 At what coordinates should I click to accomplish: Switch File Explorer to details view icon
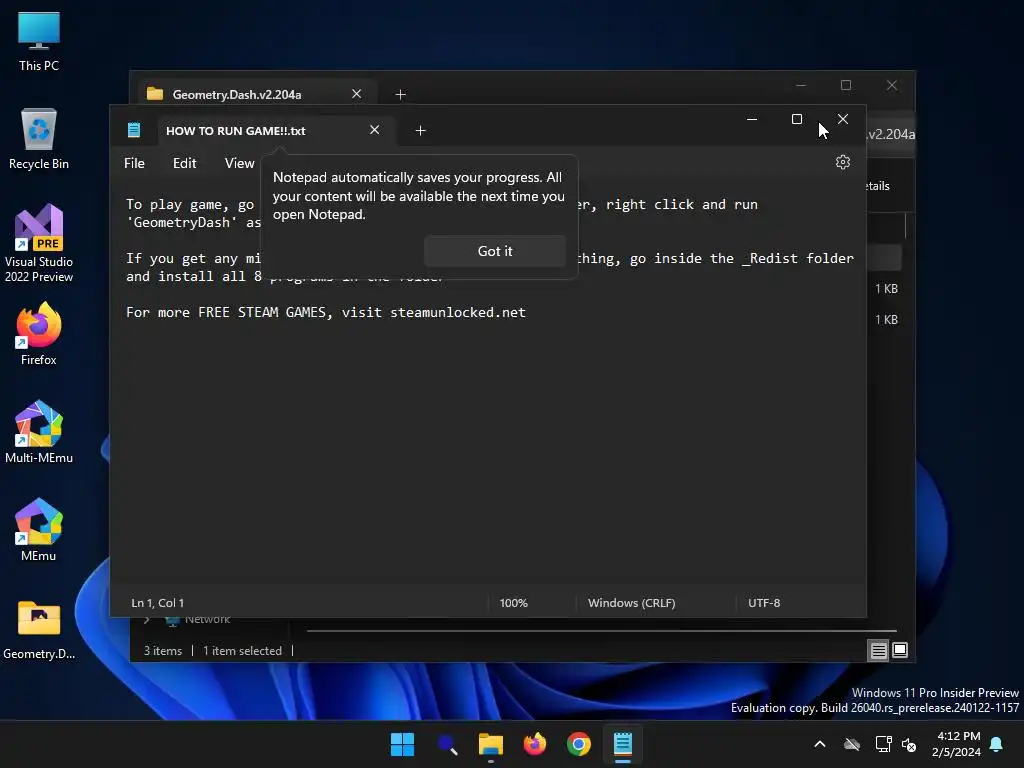pyautogui.click(x=878, y=650)
